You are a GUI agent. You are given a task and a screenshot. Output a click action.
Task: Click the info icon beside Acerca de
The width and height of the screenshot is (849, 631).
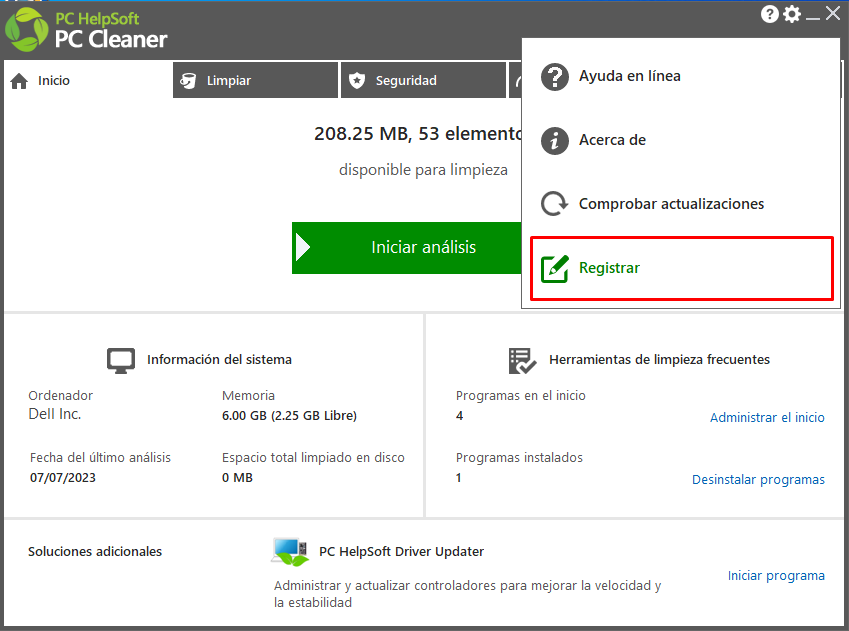tap(555, 140)
